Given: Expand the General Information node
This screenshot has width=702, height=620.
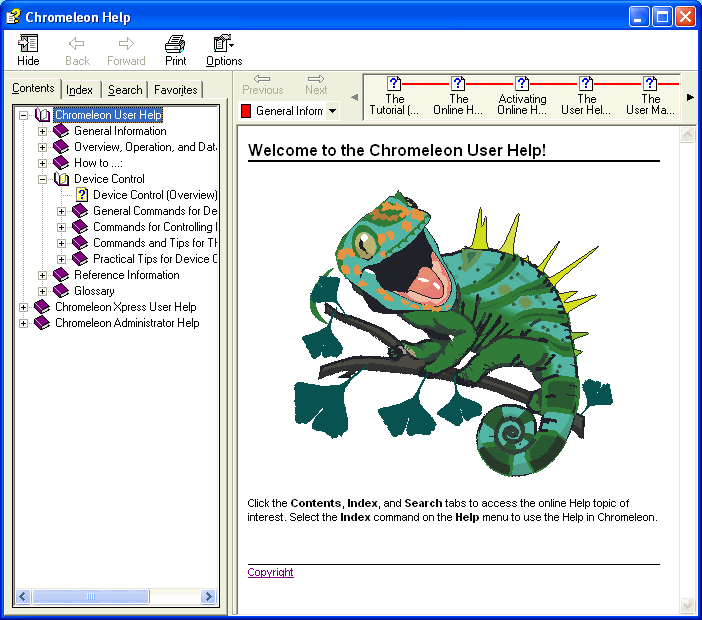Looking at the screenshot, I should (42, 131).
